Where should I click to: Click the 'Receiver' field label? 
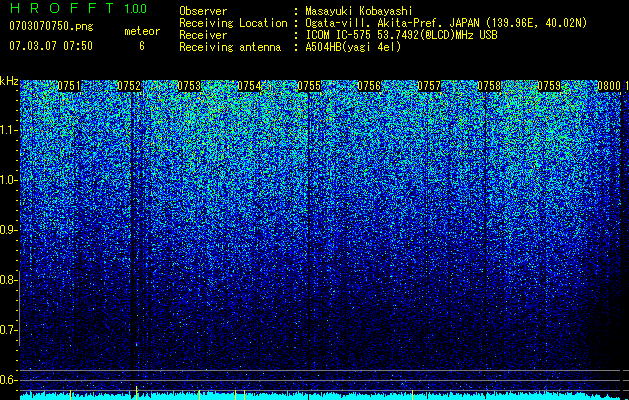(203, 35)
